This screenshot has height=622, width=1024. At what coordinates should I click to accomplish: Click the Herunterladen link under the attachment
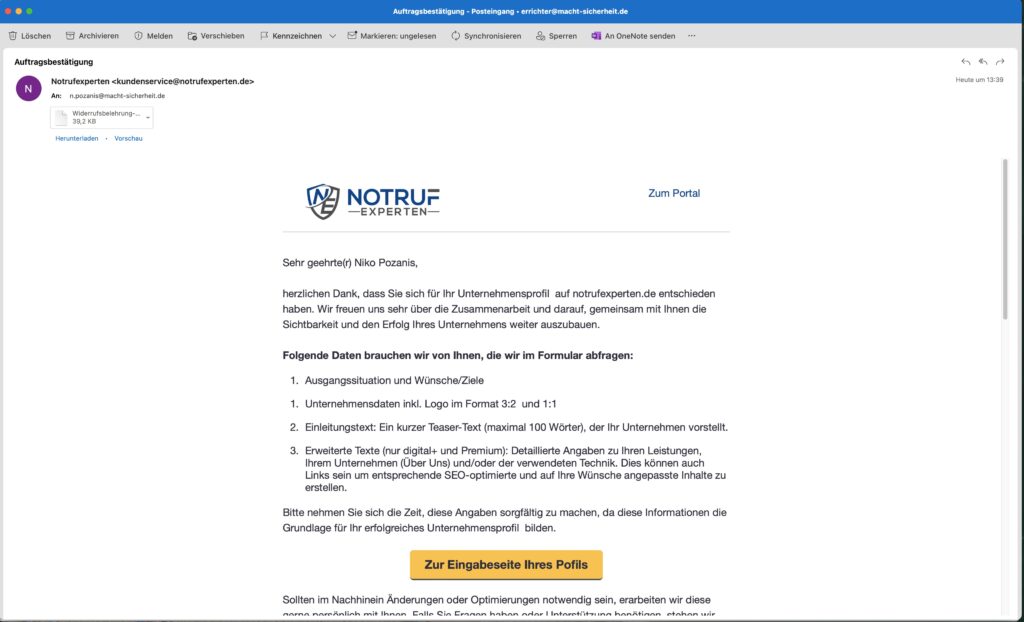[x=77, y=139]
